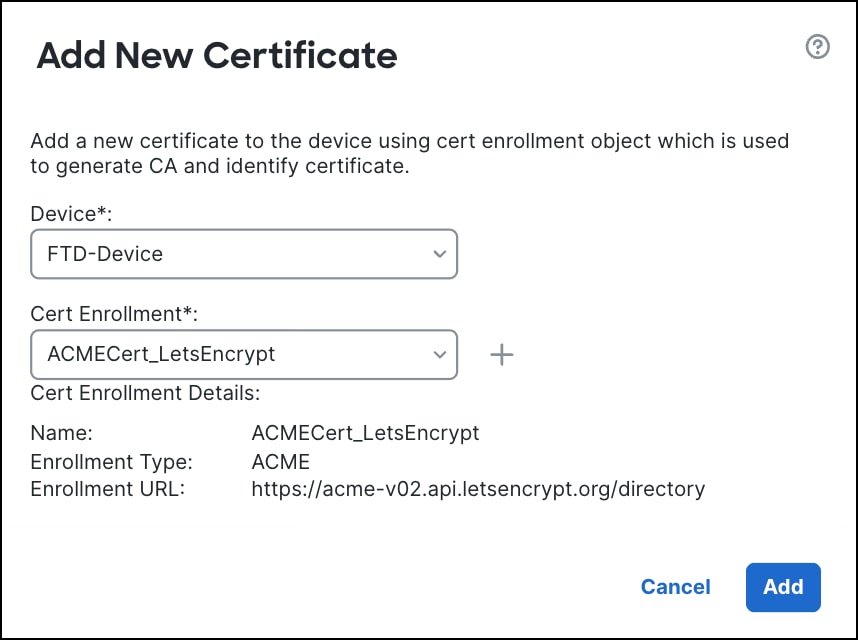Screen dimensions: 858x640
Task: Click ACMECert_LetsEncrypt in the Cert Enrollment combo box
Action: pos(161,354)
